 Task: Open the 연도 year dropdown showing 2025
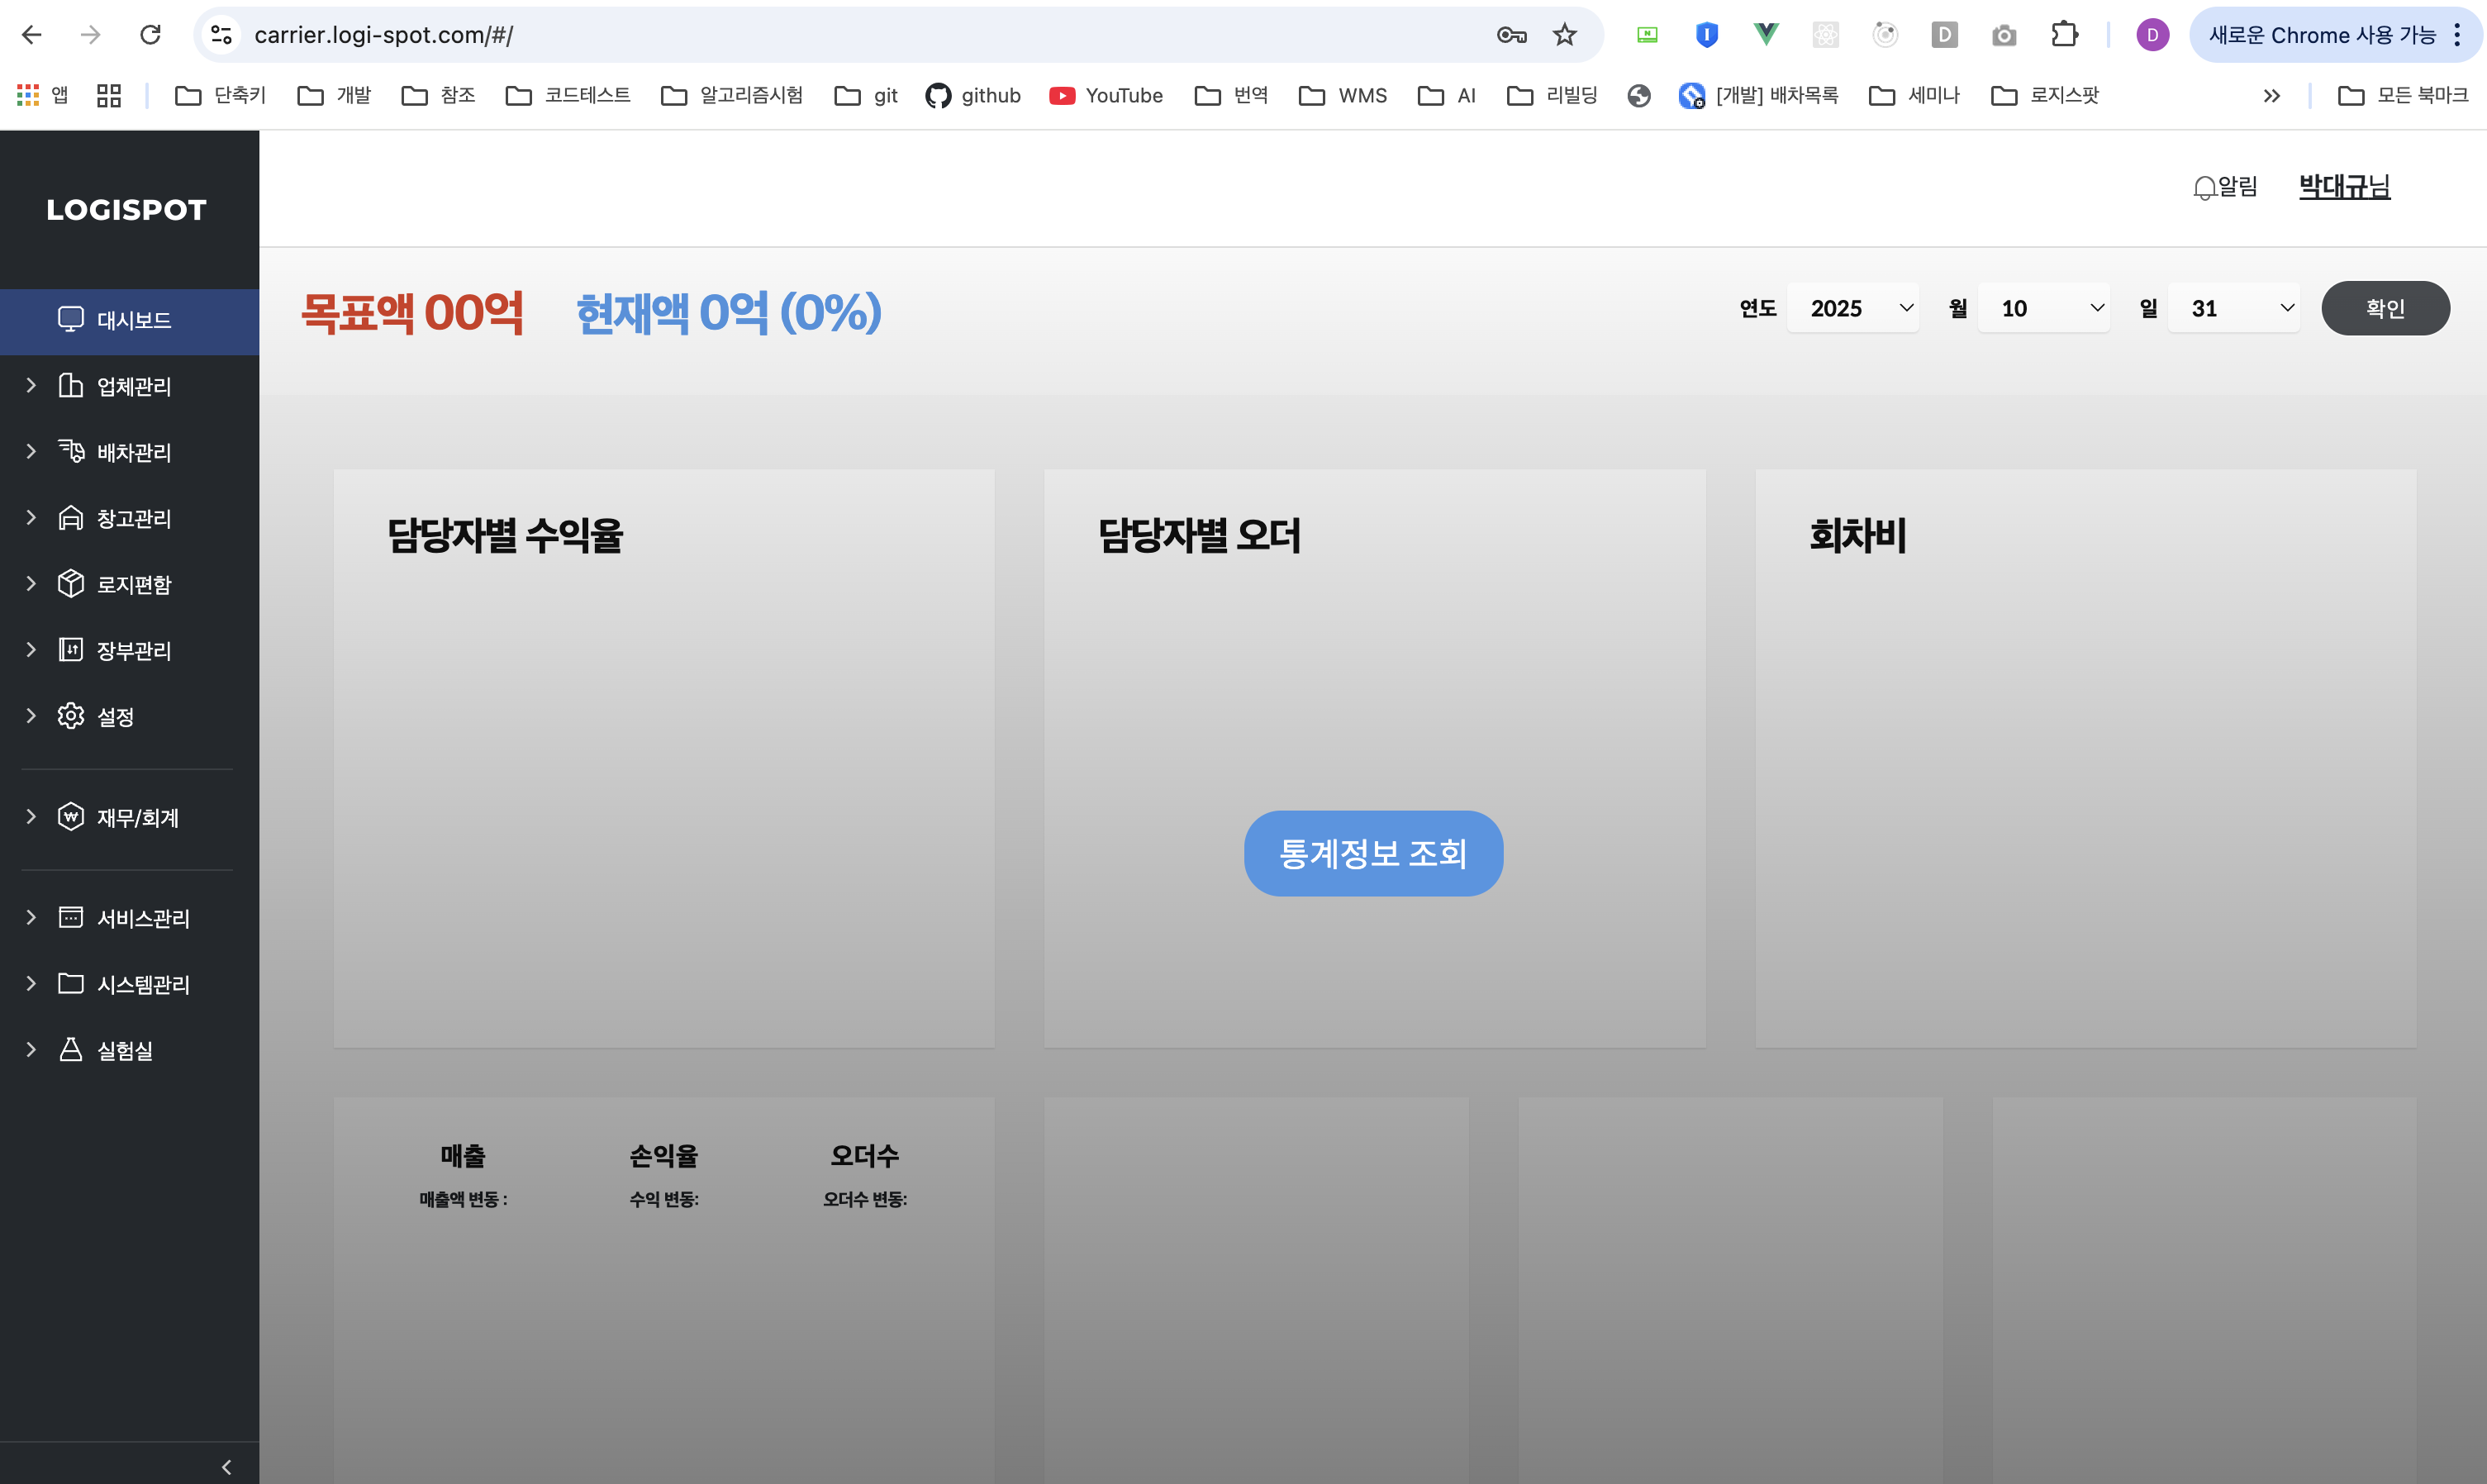point(1852,308)
